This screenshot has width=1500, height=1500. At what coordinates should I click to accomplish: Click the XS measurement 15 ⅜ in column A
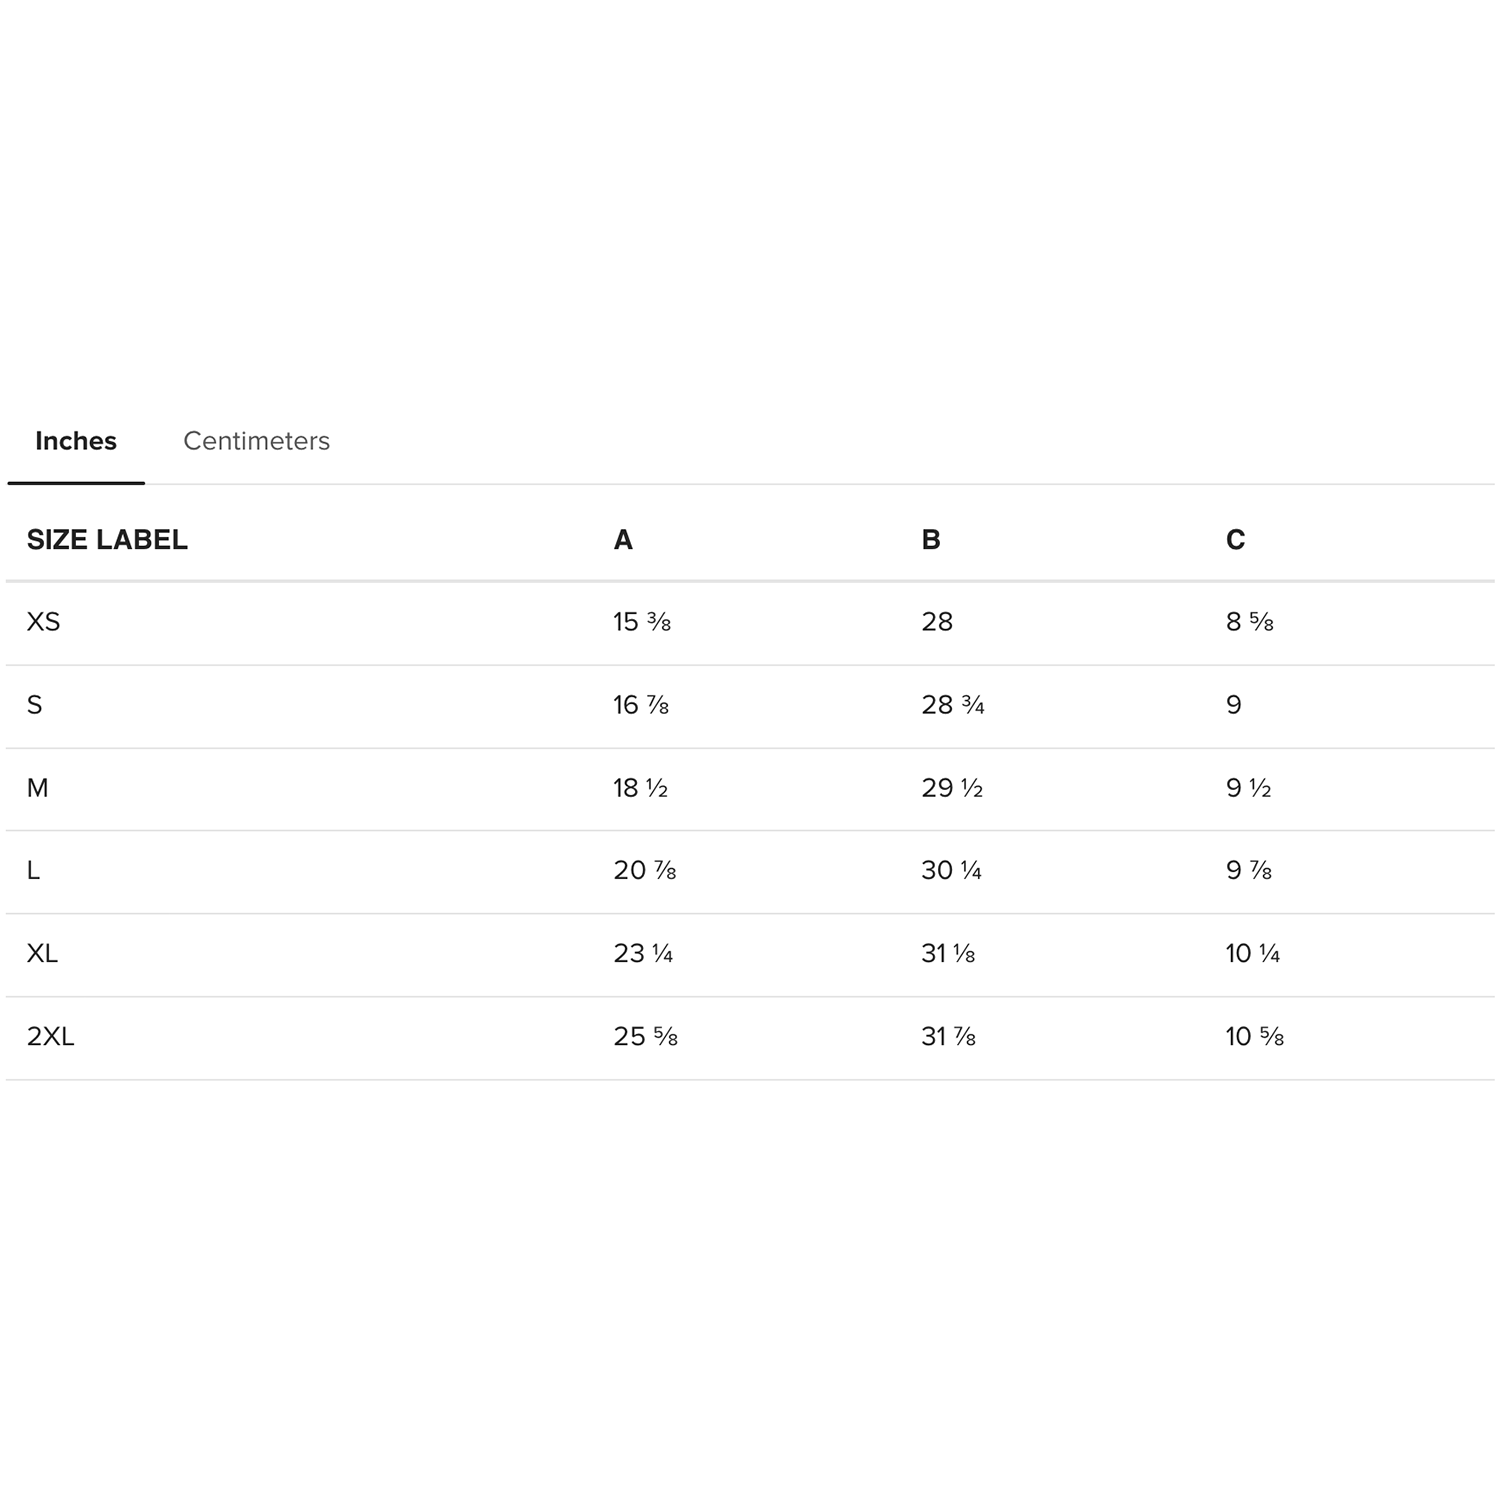coord(642,622)
